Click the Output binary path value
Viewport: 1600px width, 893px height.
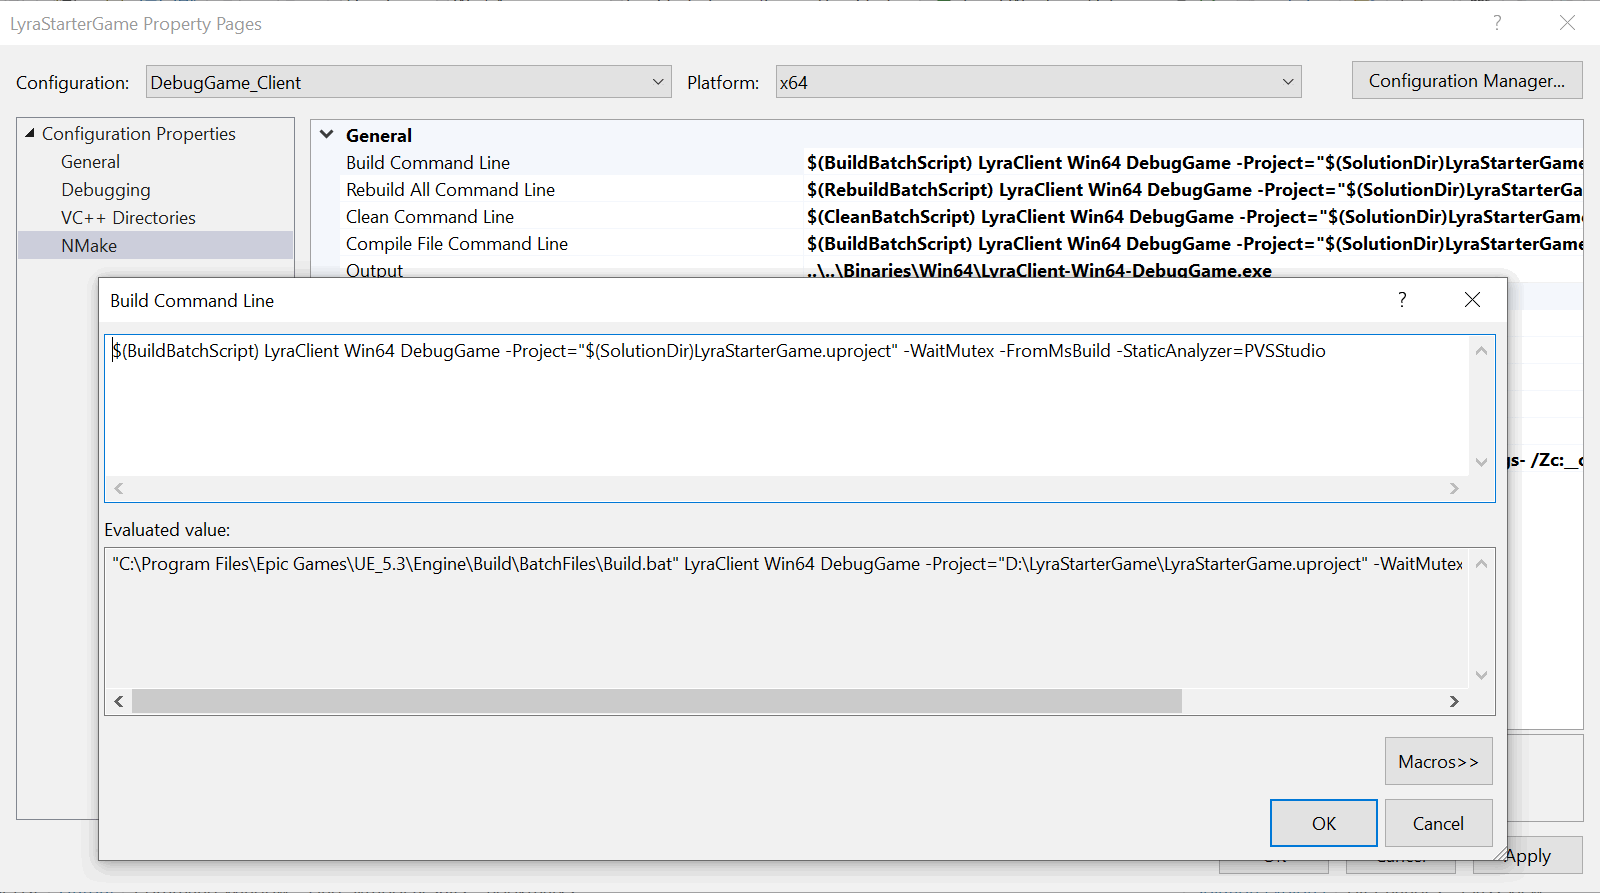(x=1039, y=270)
